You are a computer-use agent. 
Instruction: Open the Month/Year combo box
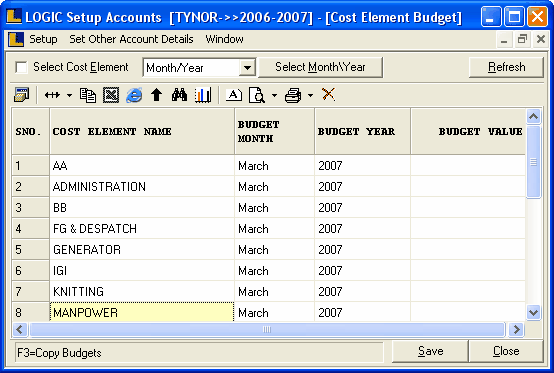(x=247, y=67)
